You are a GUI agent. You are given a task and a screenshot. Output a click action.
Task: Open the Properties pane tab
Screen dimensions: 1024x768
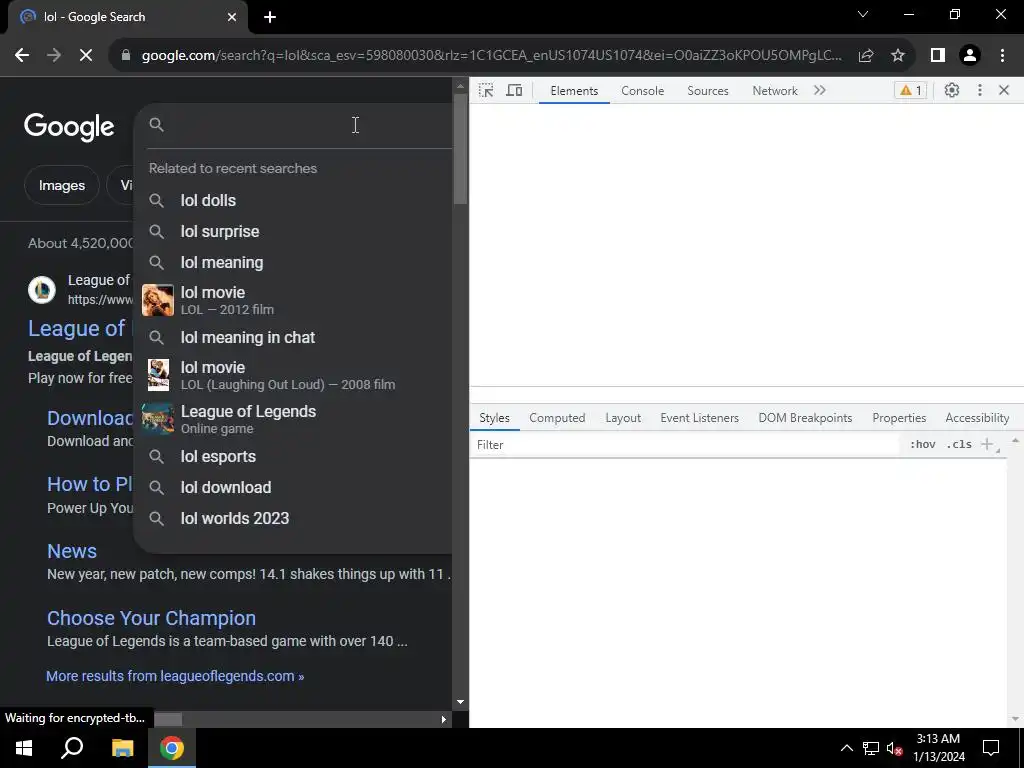coord(899,418)
